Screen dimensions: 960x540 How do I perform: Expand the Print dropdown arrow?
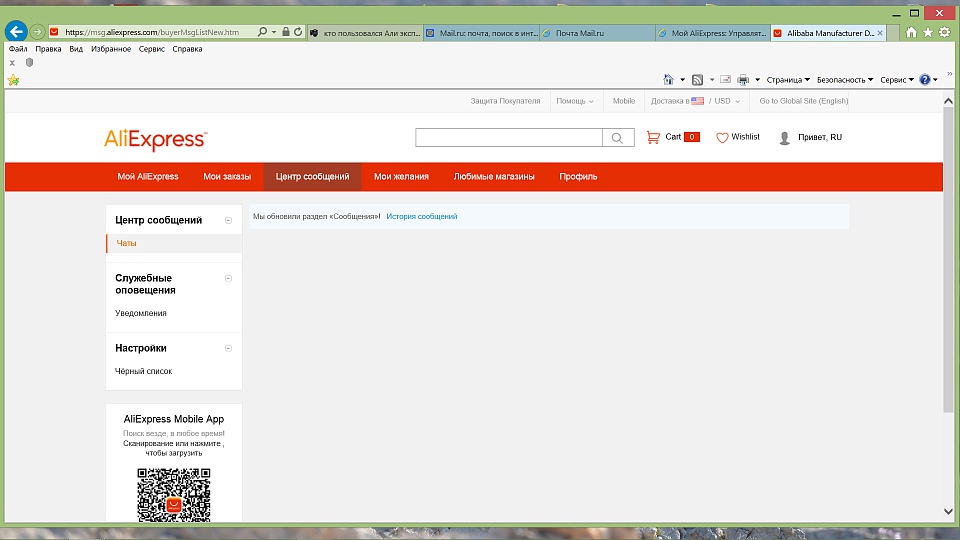click(x=757, y=80)
